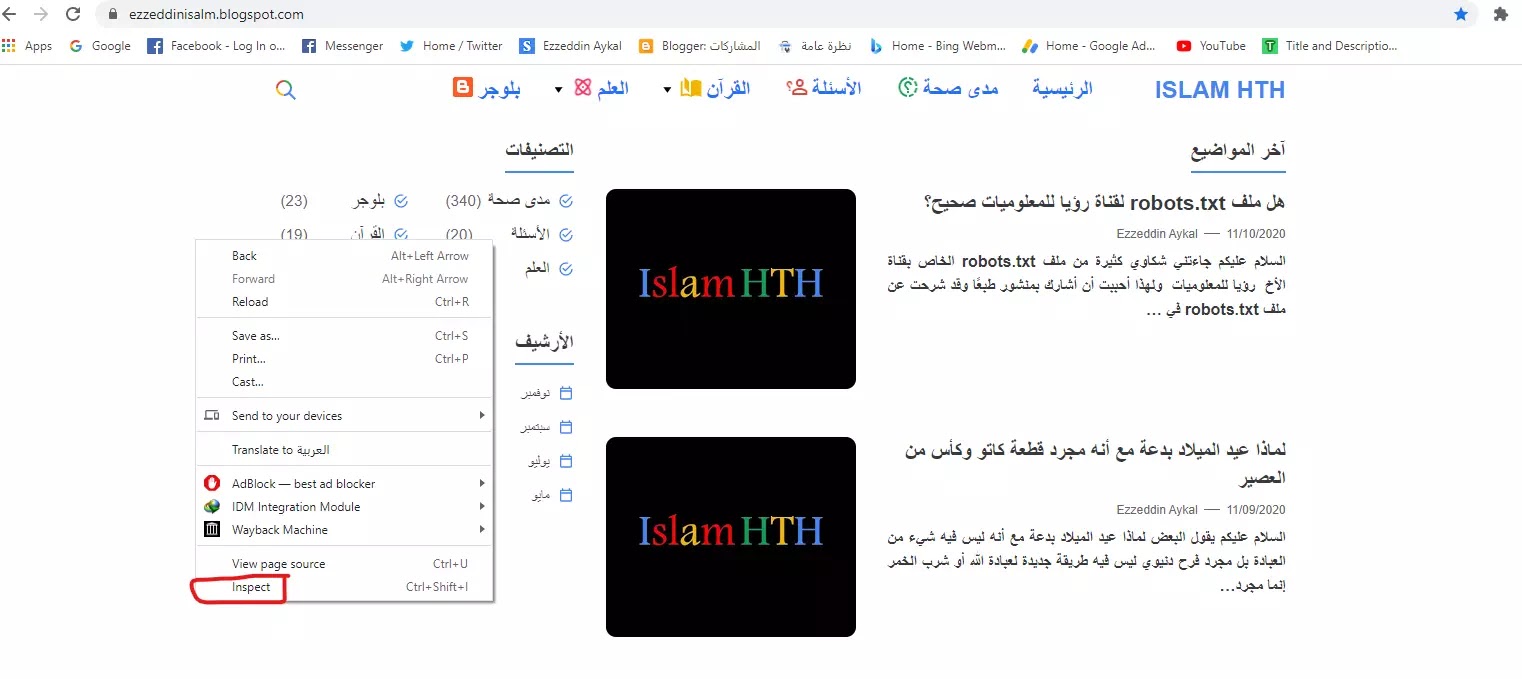Open the Facebook - Log In bookmark

[216, 45]
